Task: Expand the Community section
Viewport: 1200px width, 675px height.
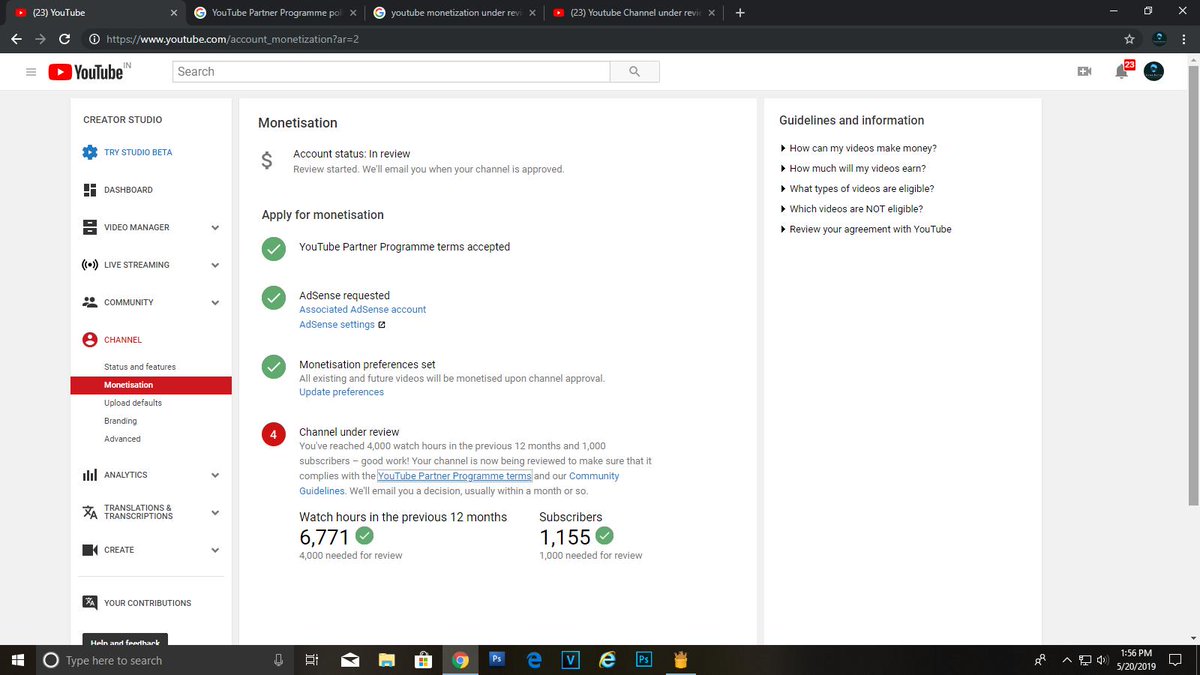Action: click(x=215, y=302)
